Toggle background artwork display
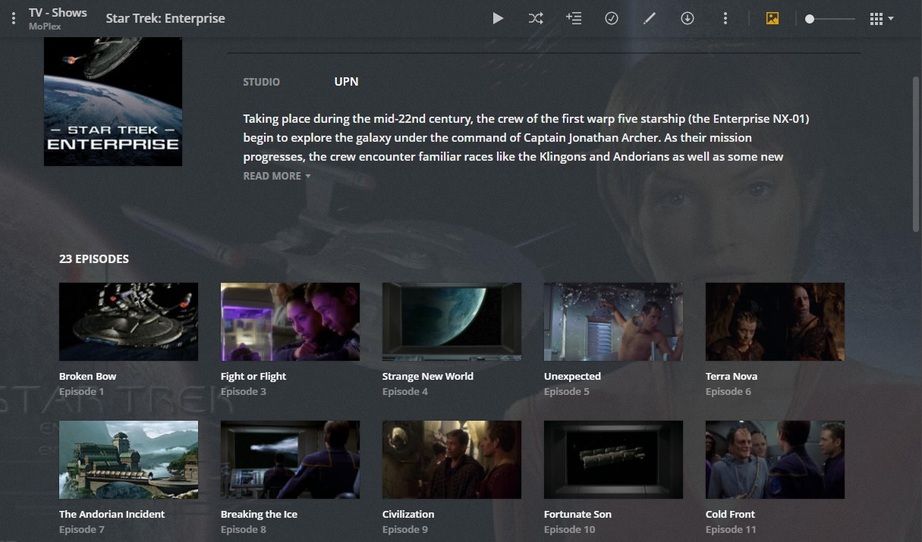Screen dimensions: 922x542 pyautogui.click(x=772, y=19)
